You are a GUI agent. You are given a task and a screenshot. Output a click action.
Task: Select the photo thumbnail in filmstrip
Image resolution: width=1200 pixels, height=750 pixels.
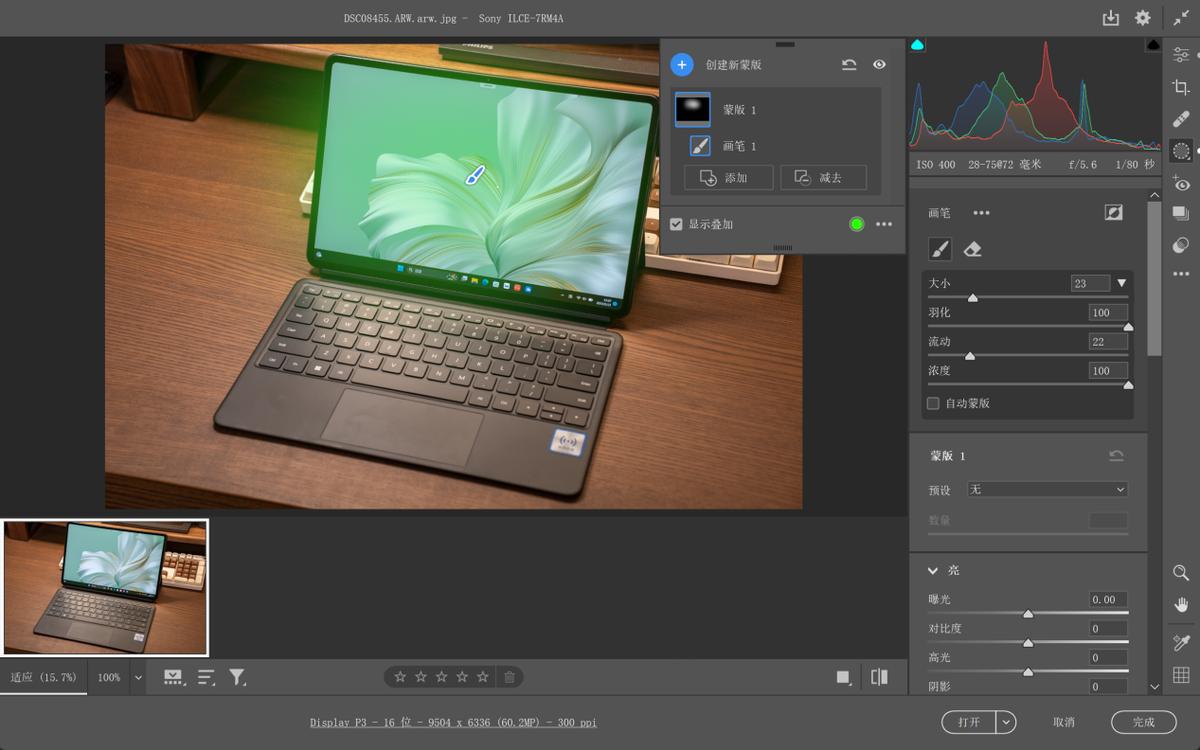105,587
